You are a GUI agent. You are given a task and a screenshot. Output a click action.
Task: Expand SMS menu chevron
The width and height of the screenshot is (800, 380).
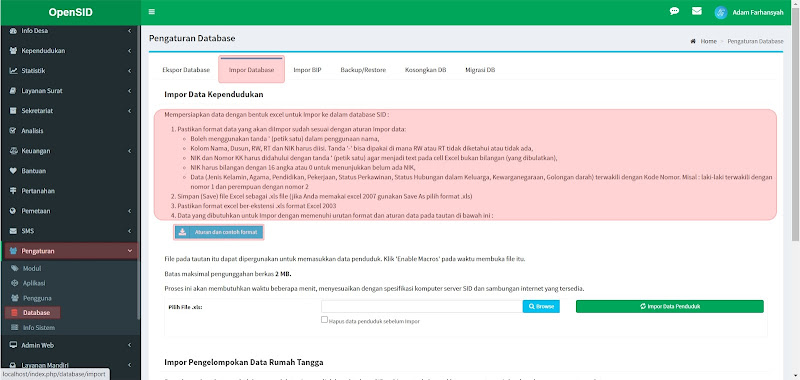130,231
